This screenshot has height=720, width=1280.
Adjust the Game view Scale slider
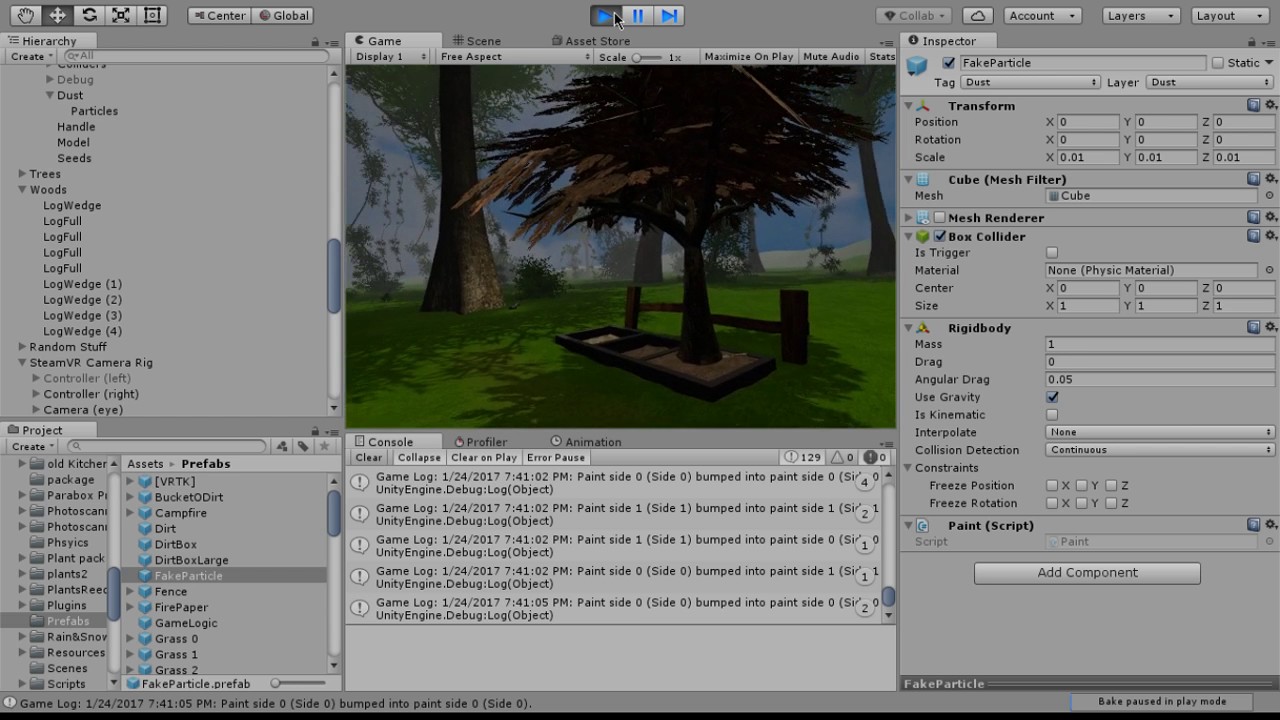pos(647,57)
